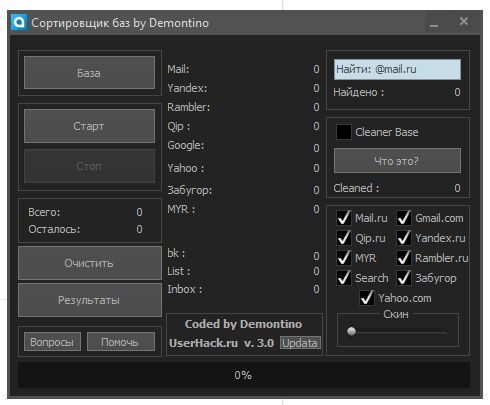
Task: Open the Результаты button
Action: tap(90, 300)
